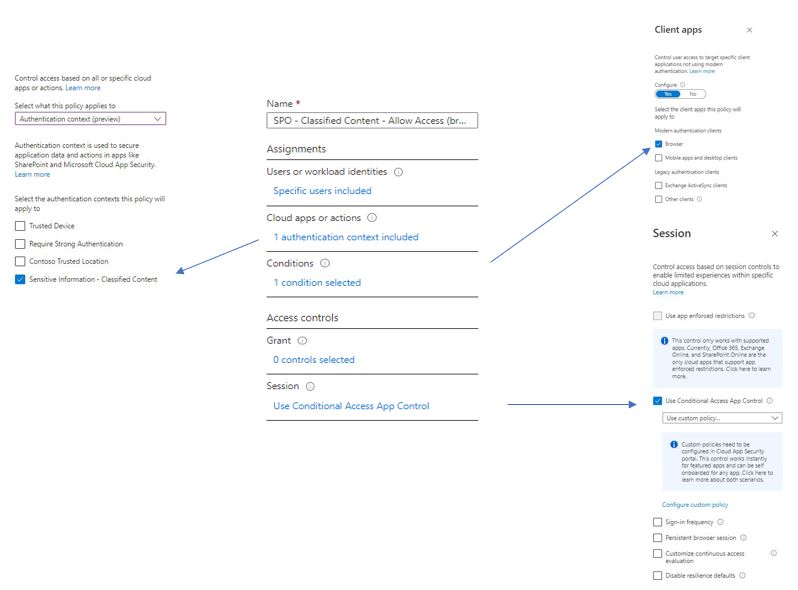Image resolution: width=798 pixels, height=590 pixels.
Task: Click info icon beside Persistent browser session
Action: click(x=743, y=537)
